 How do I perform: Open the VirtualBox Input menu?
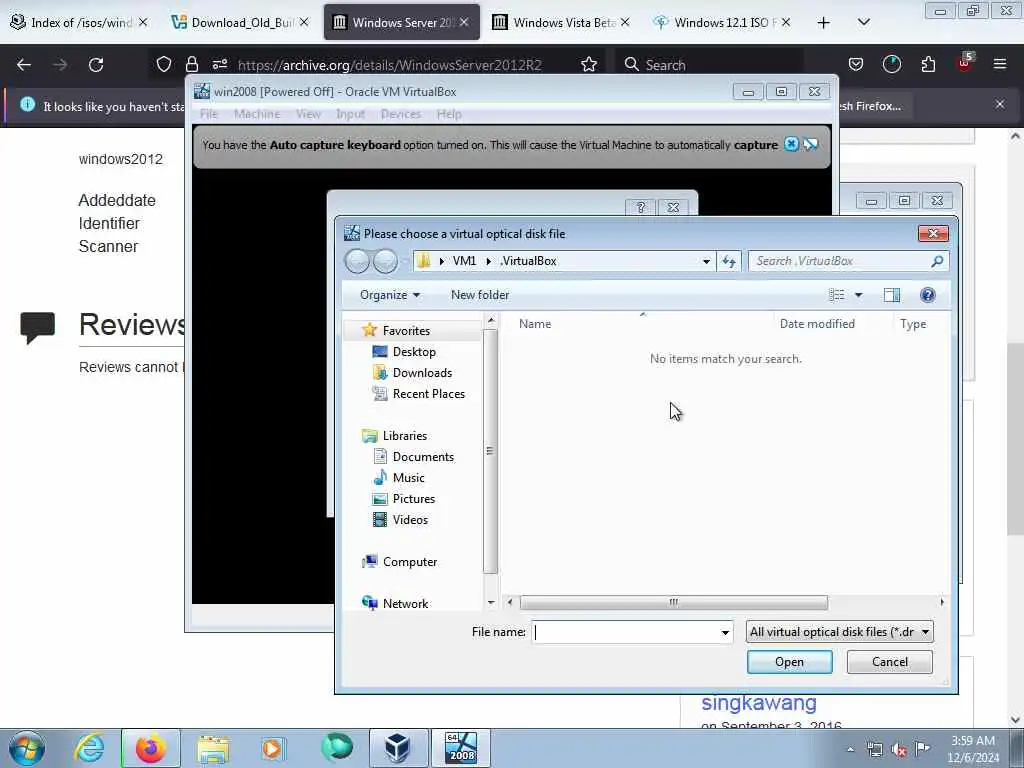click(x=350, y=114)
